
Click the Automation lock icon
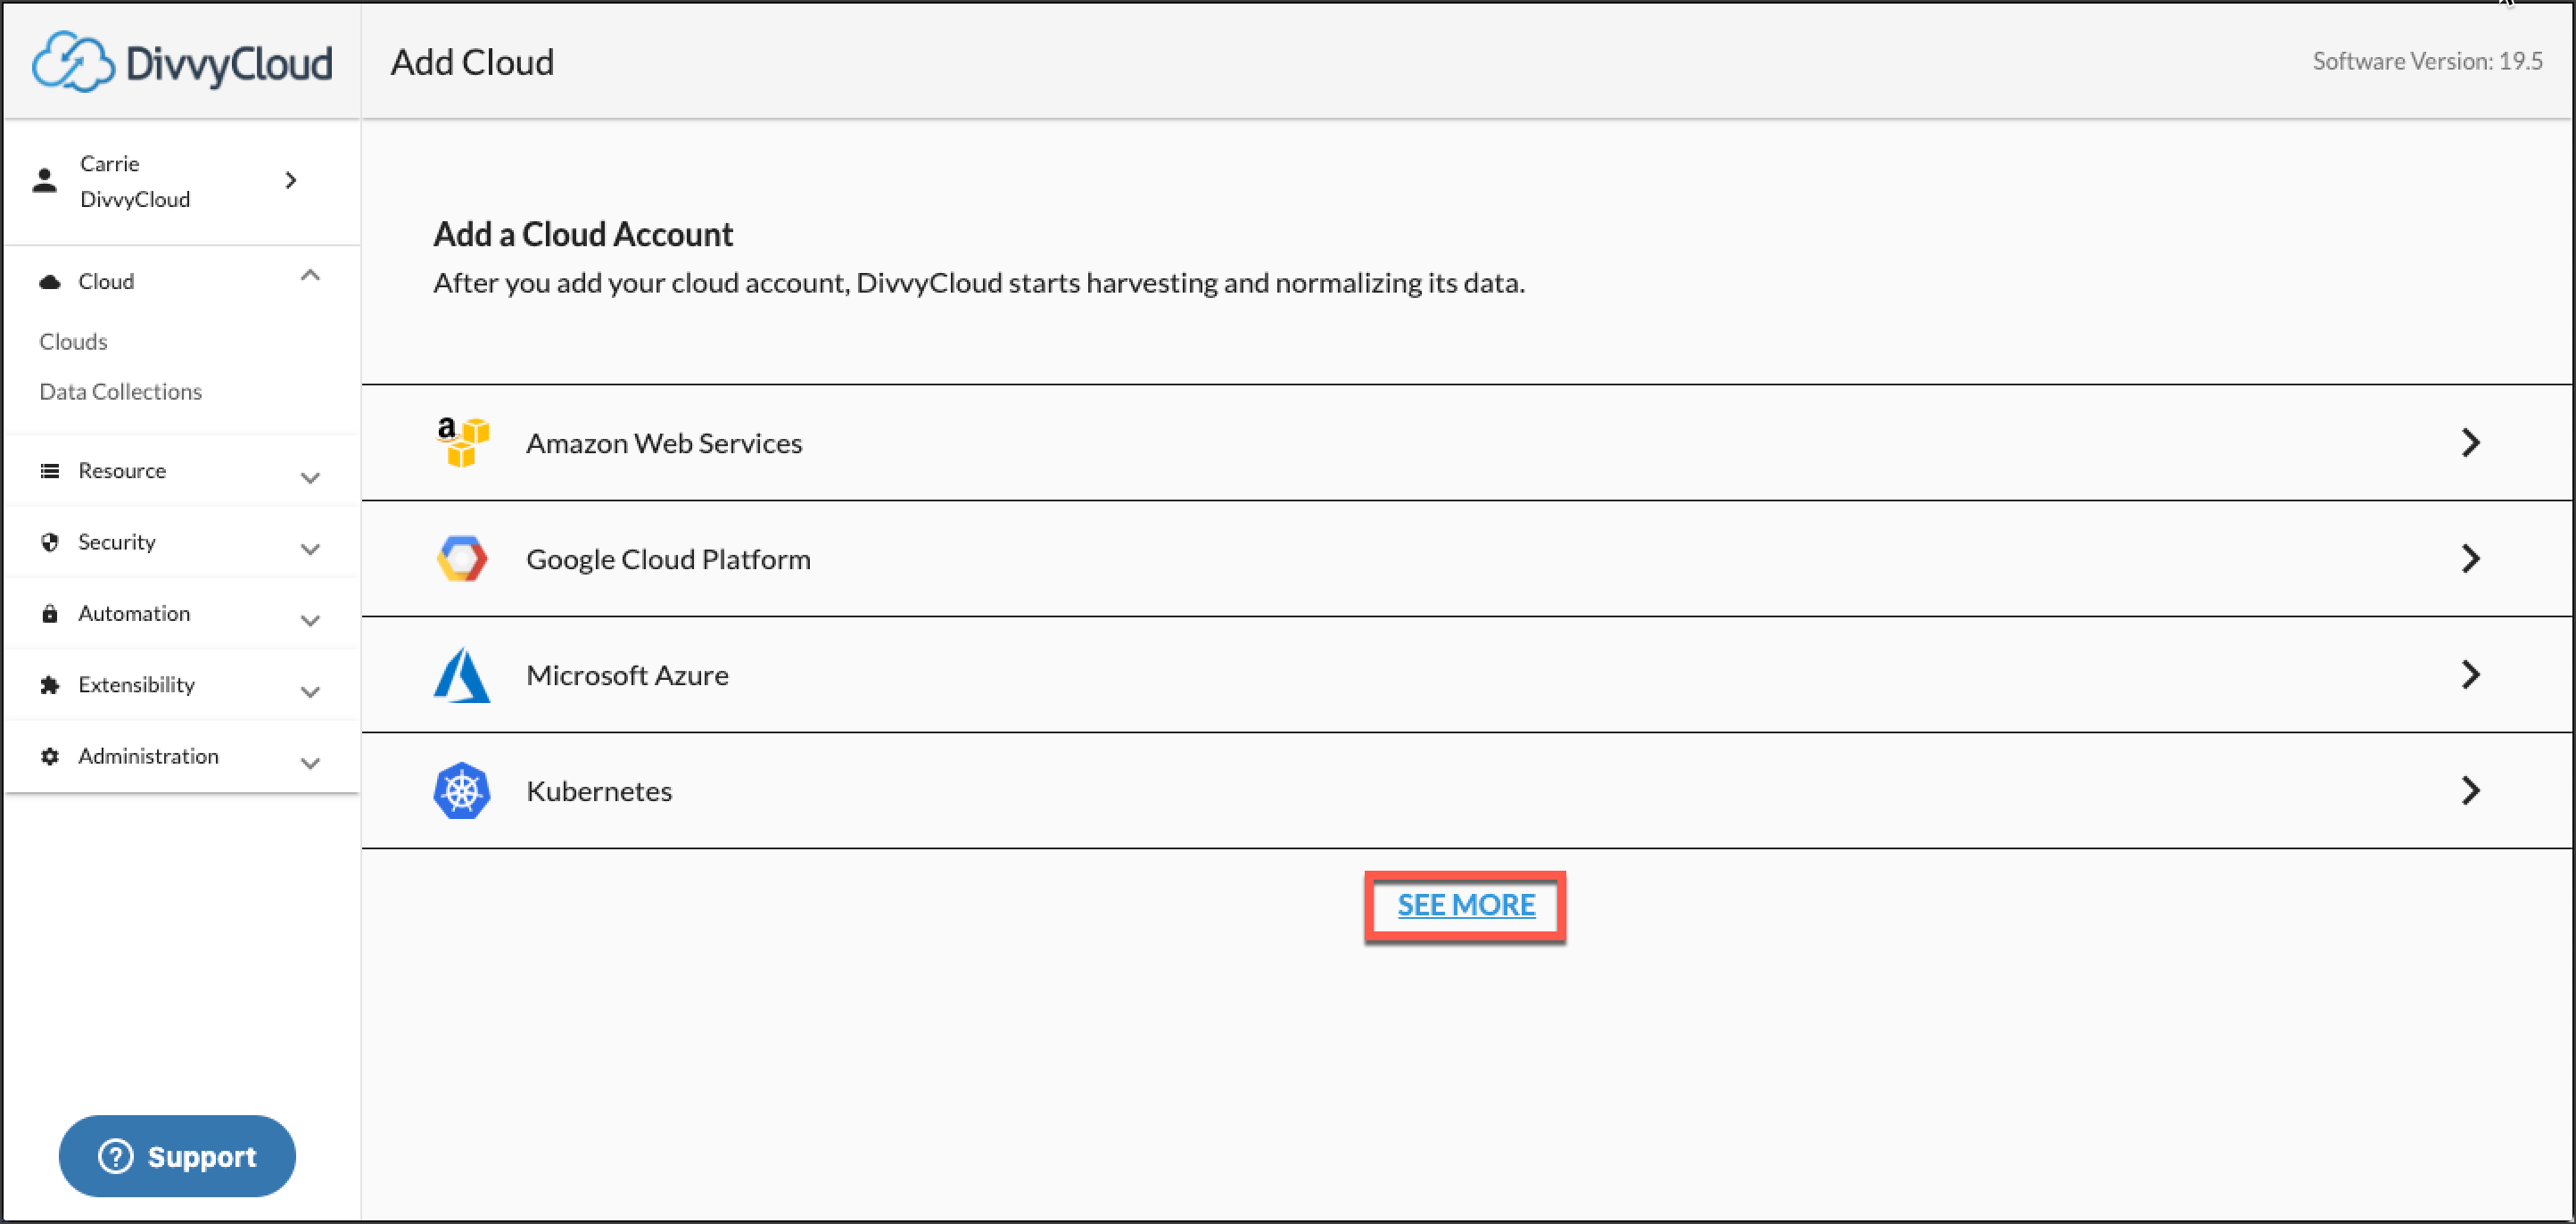pos(49,613)
